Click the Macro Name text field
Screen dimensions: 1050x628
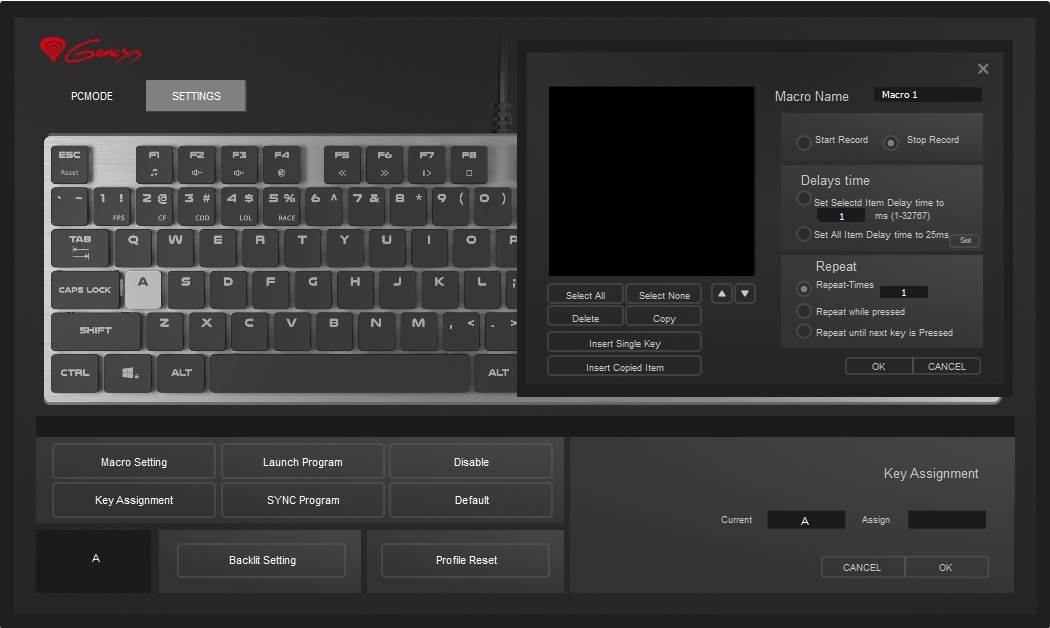coord(927,95)
